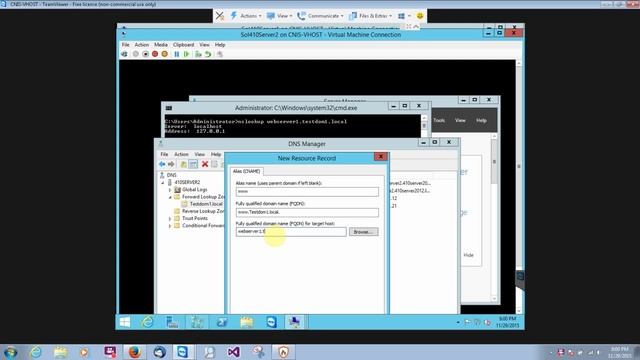Open Visual Studio from the host taskbar
This screenshot has height=360, width=640.
pos(233,352)
